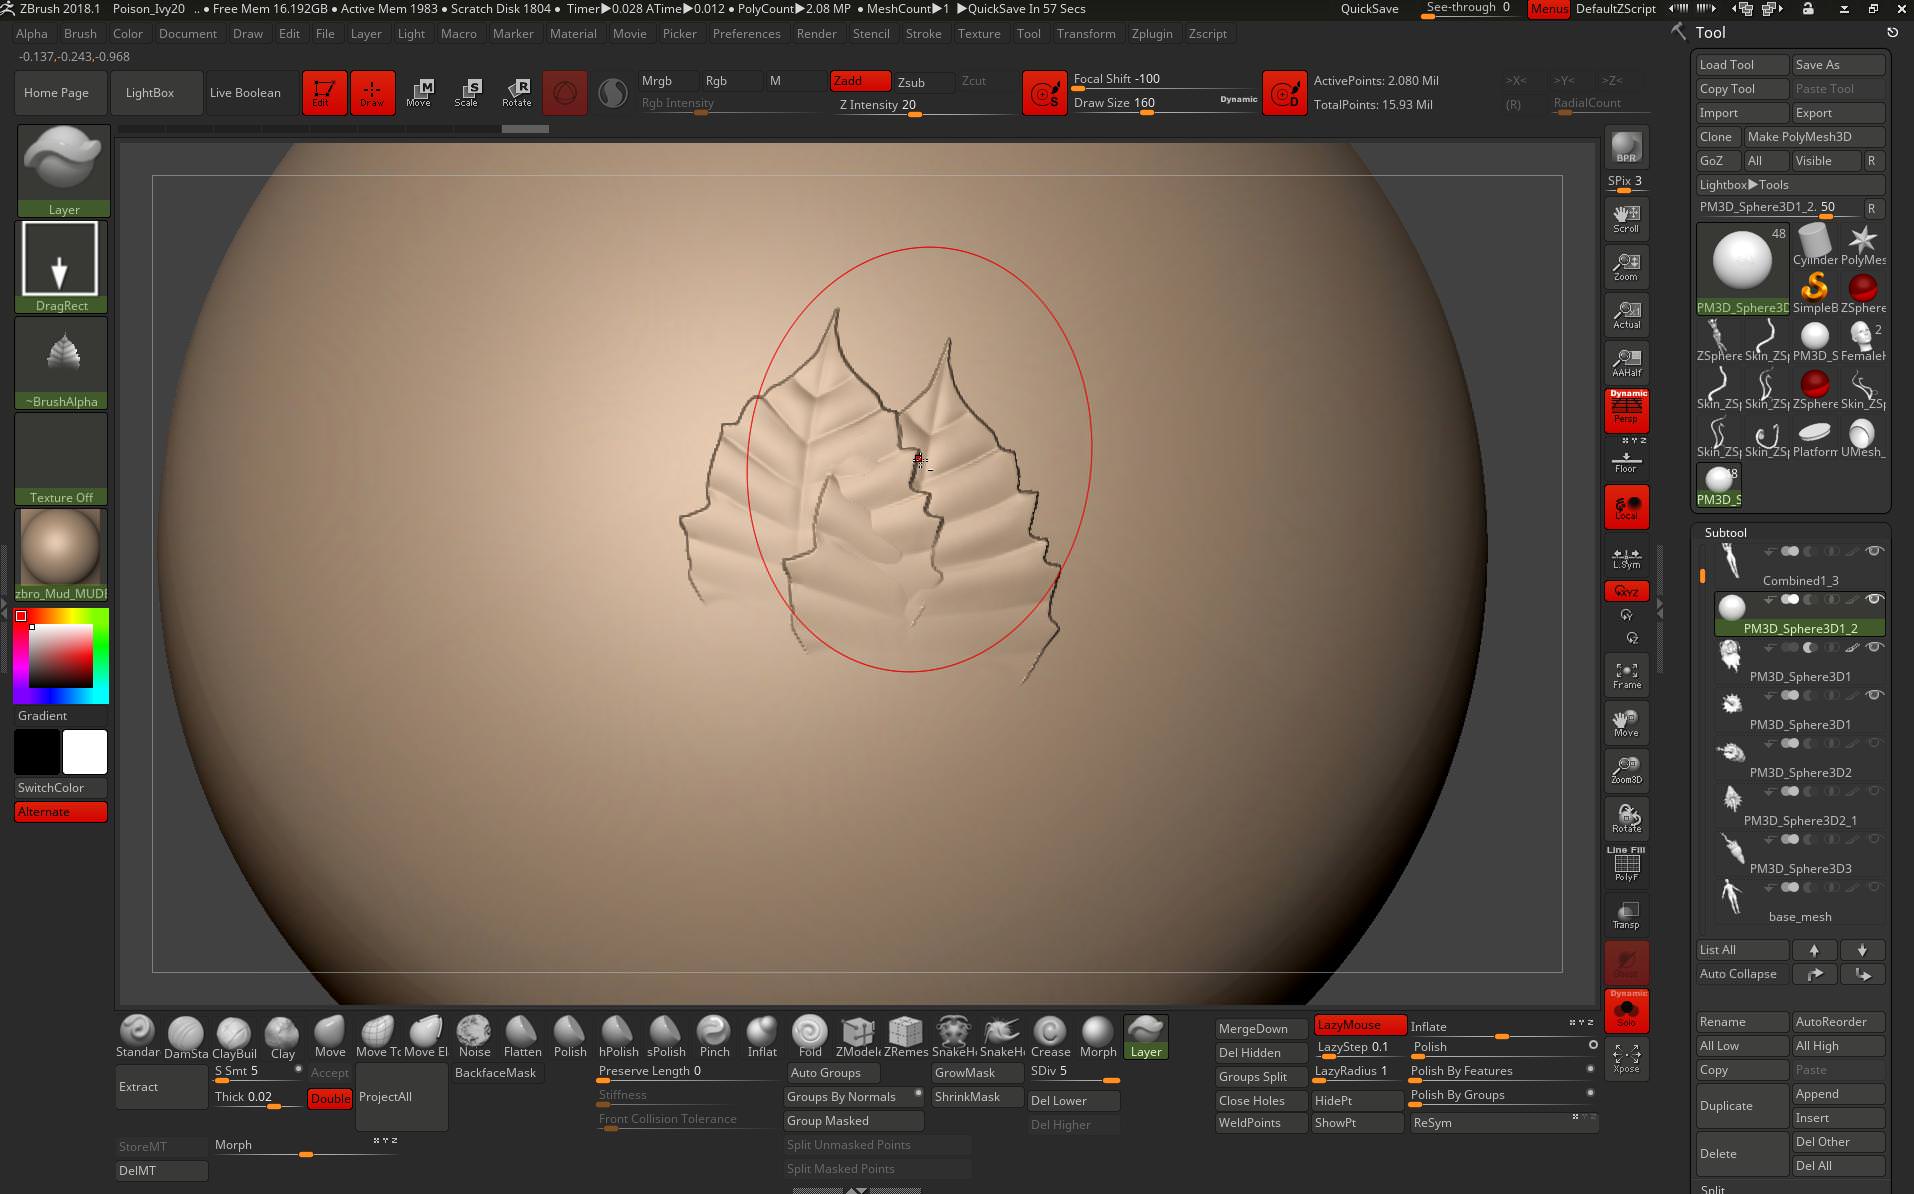Click the QuickSave button
1914x1194 pixels.
click(x=1369, y=9)
